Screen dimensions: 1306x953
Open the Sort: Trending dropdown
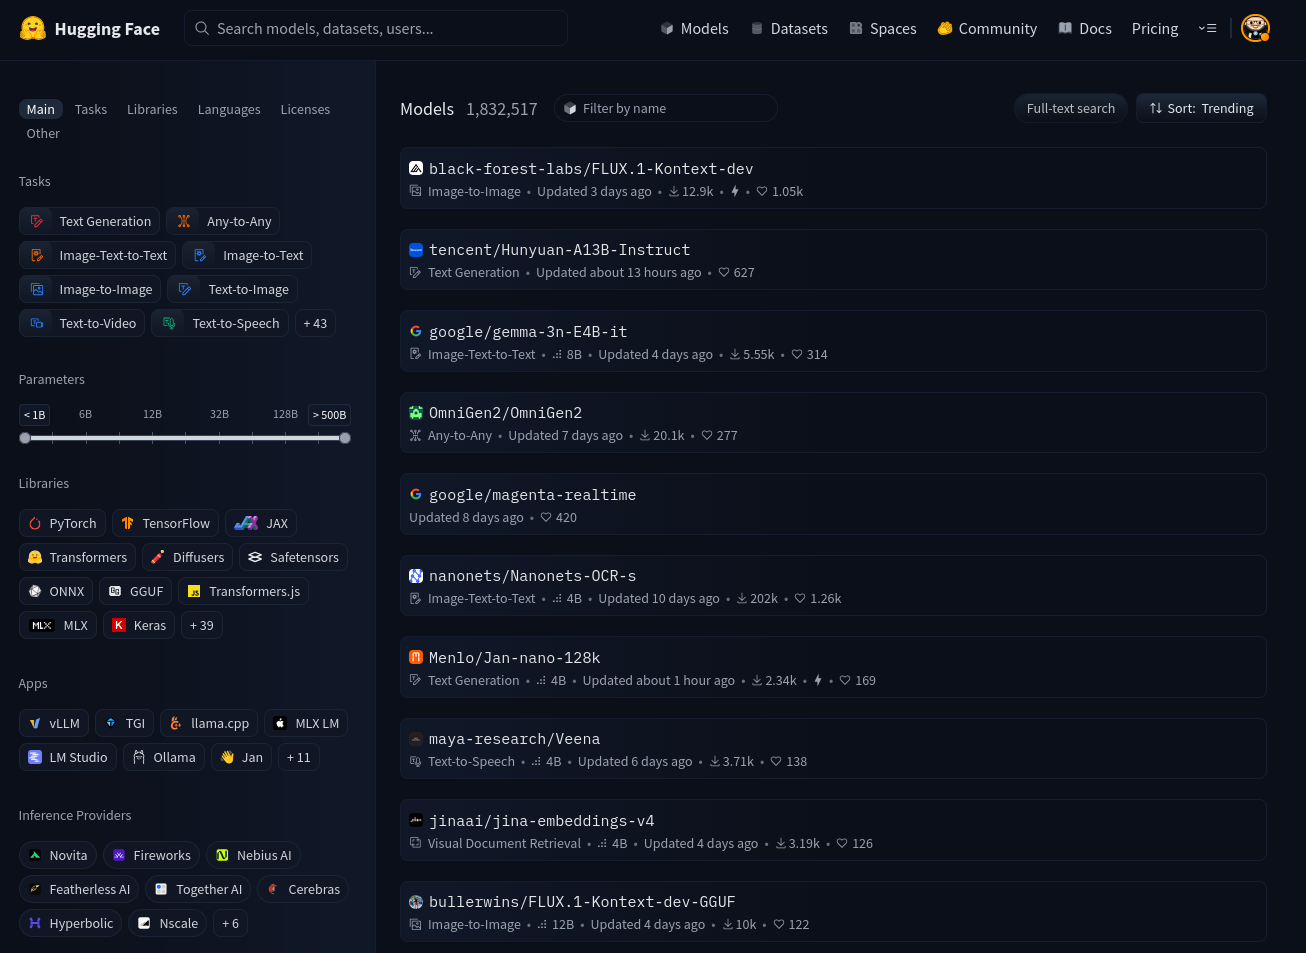point(1201,108)
